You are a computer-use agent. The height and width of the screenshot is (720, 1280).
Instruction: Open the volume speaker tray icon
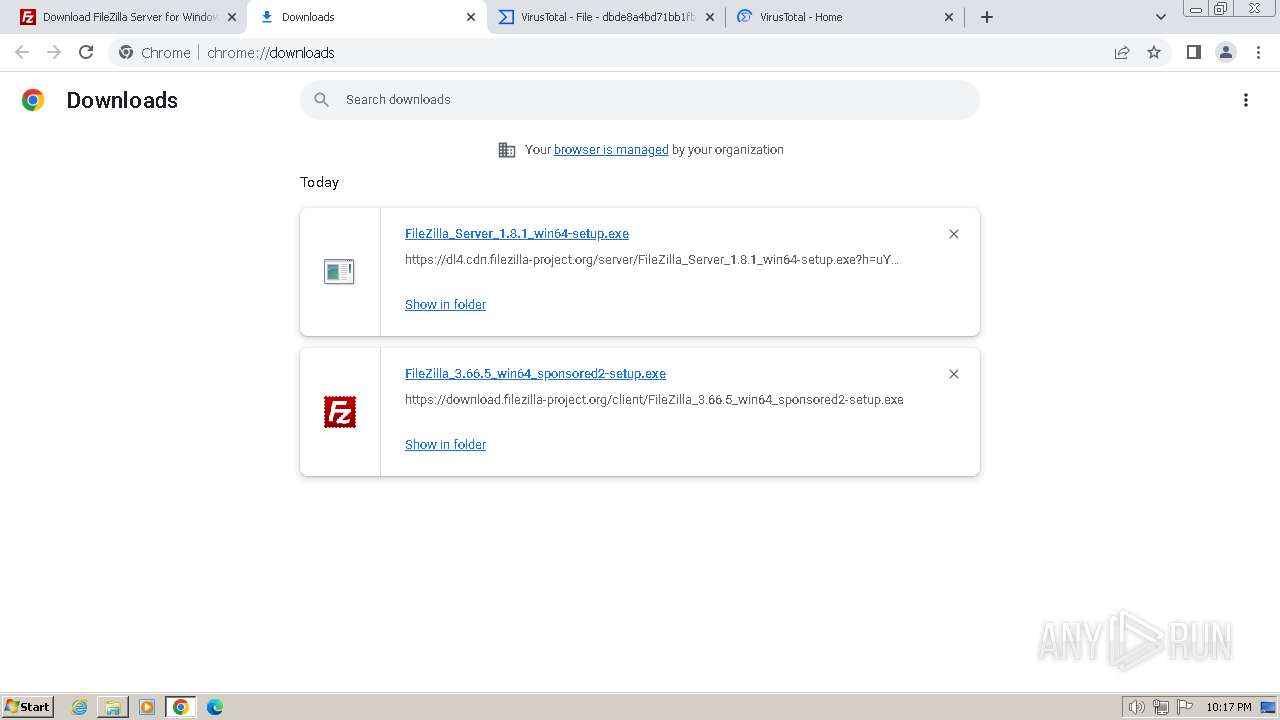pyautogui.click(x=1136, y=707)
